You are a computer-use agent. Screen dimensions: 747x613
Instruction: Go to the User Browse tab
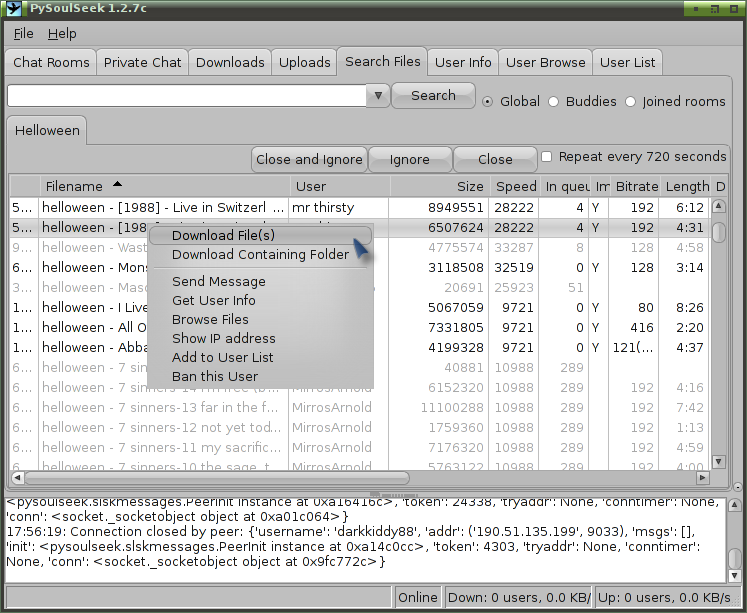pos(545,62)
